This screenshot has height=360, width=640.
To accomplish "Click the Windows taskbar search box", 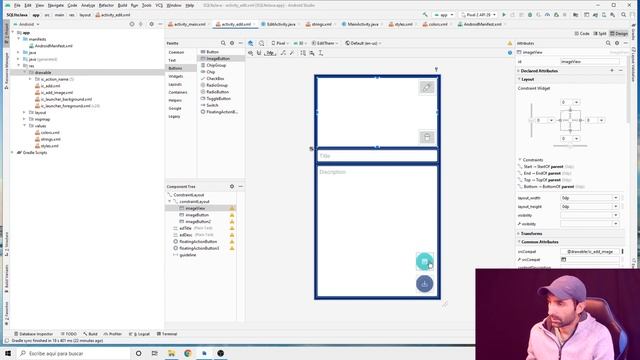I will [73, 353].
